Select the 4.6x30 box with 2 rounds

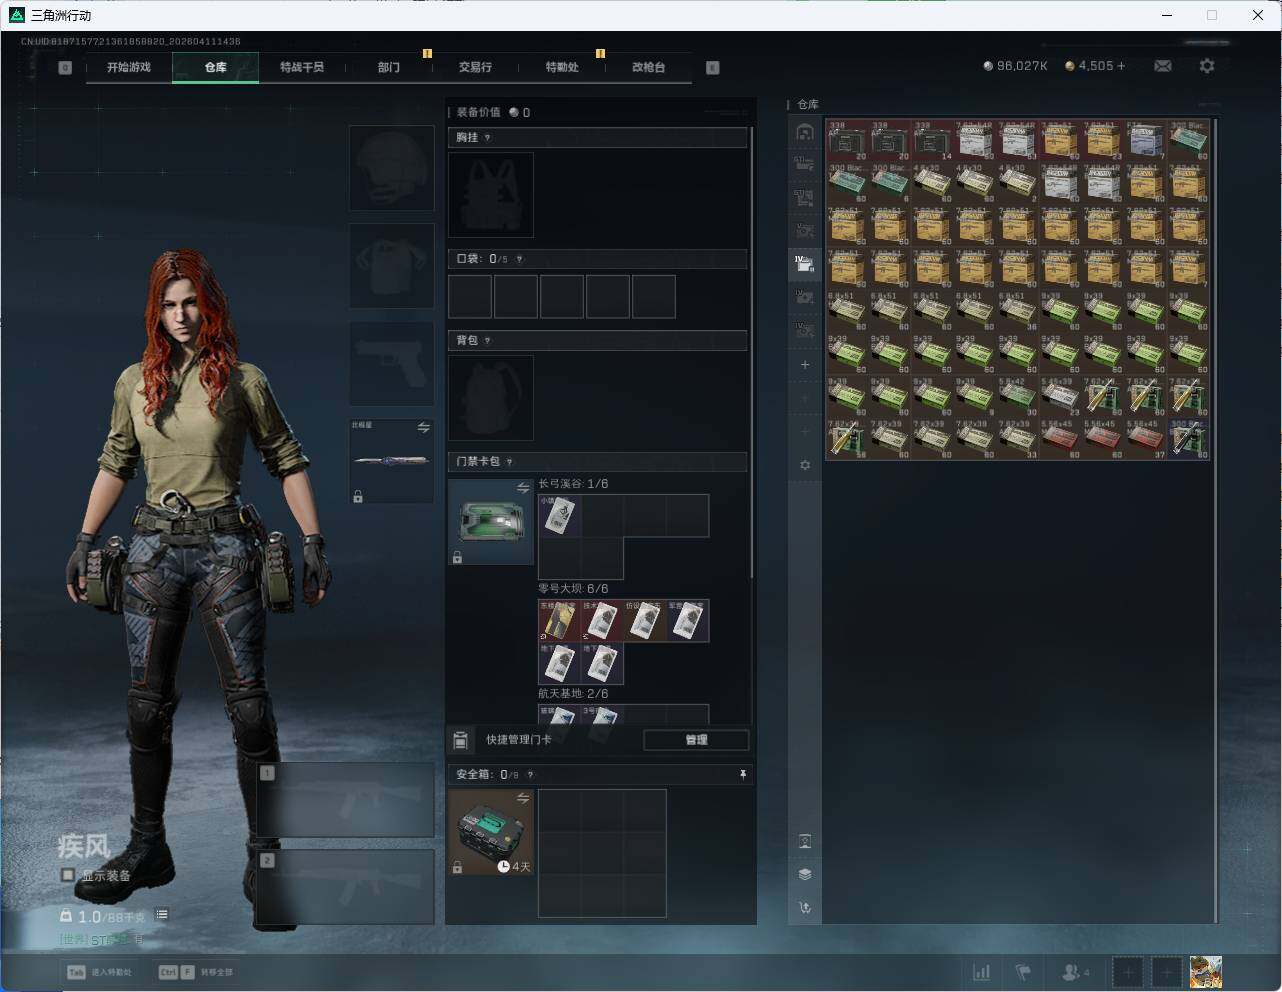(1018, 183)
